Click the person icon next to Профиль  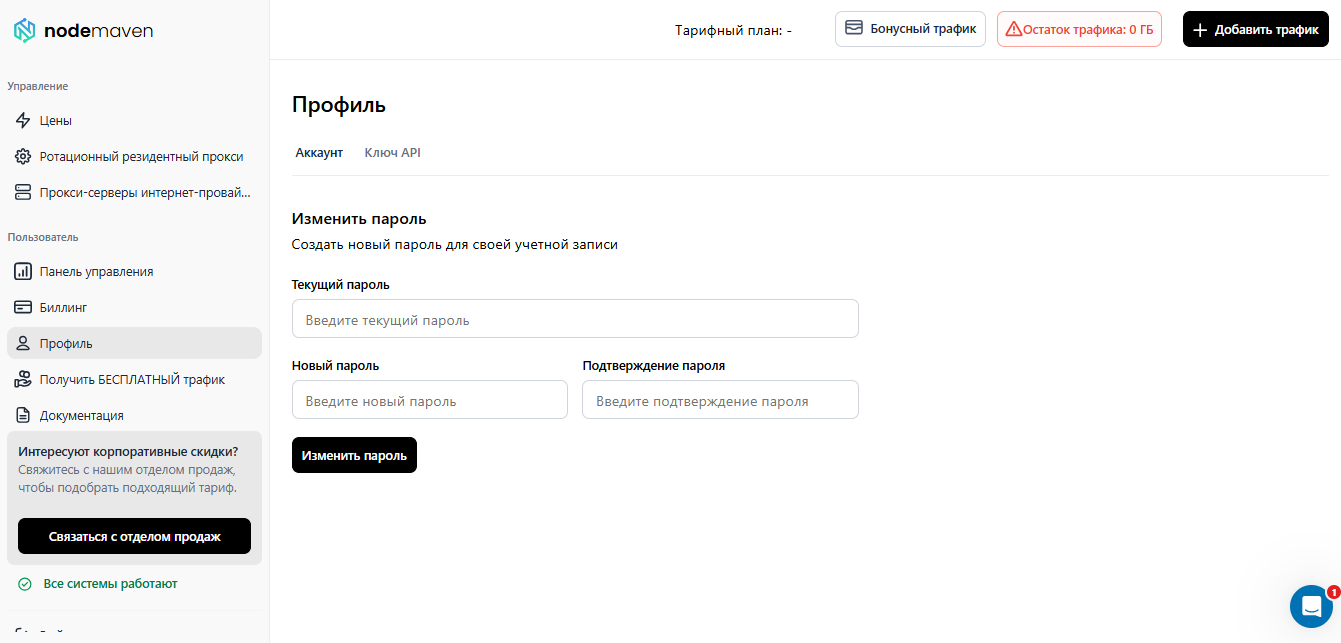(23, 344)
